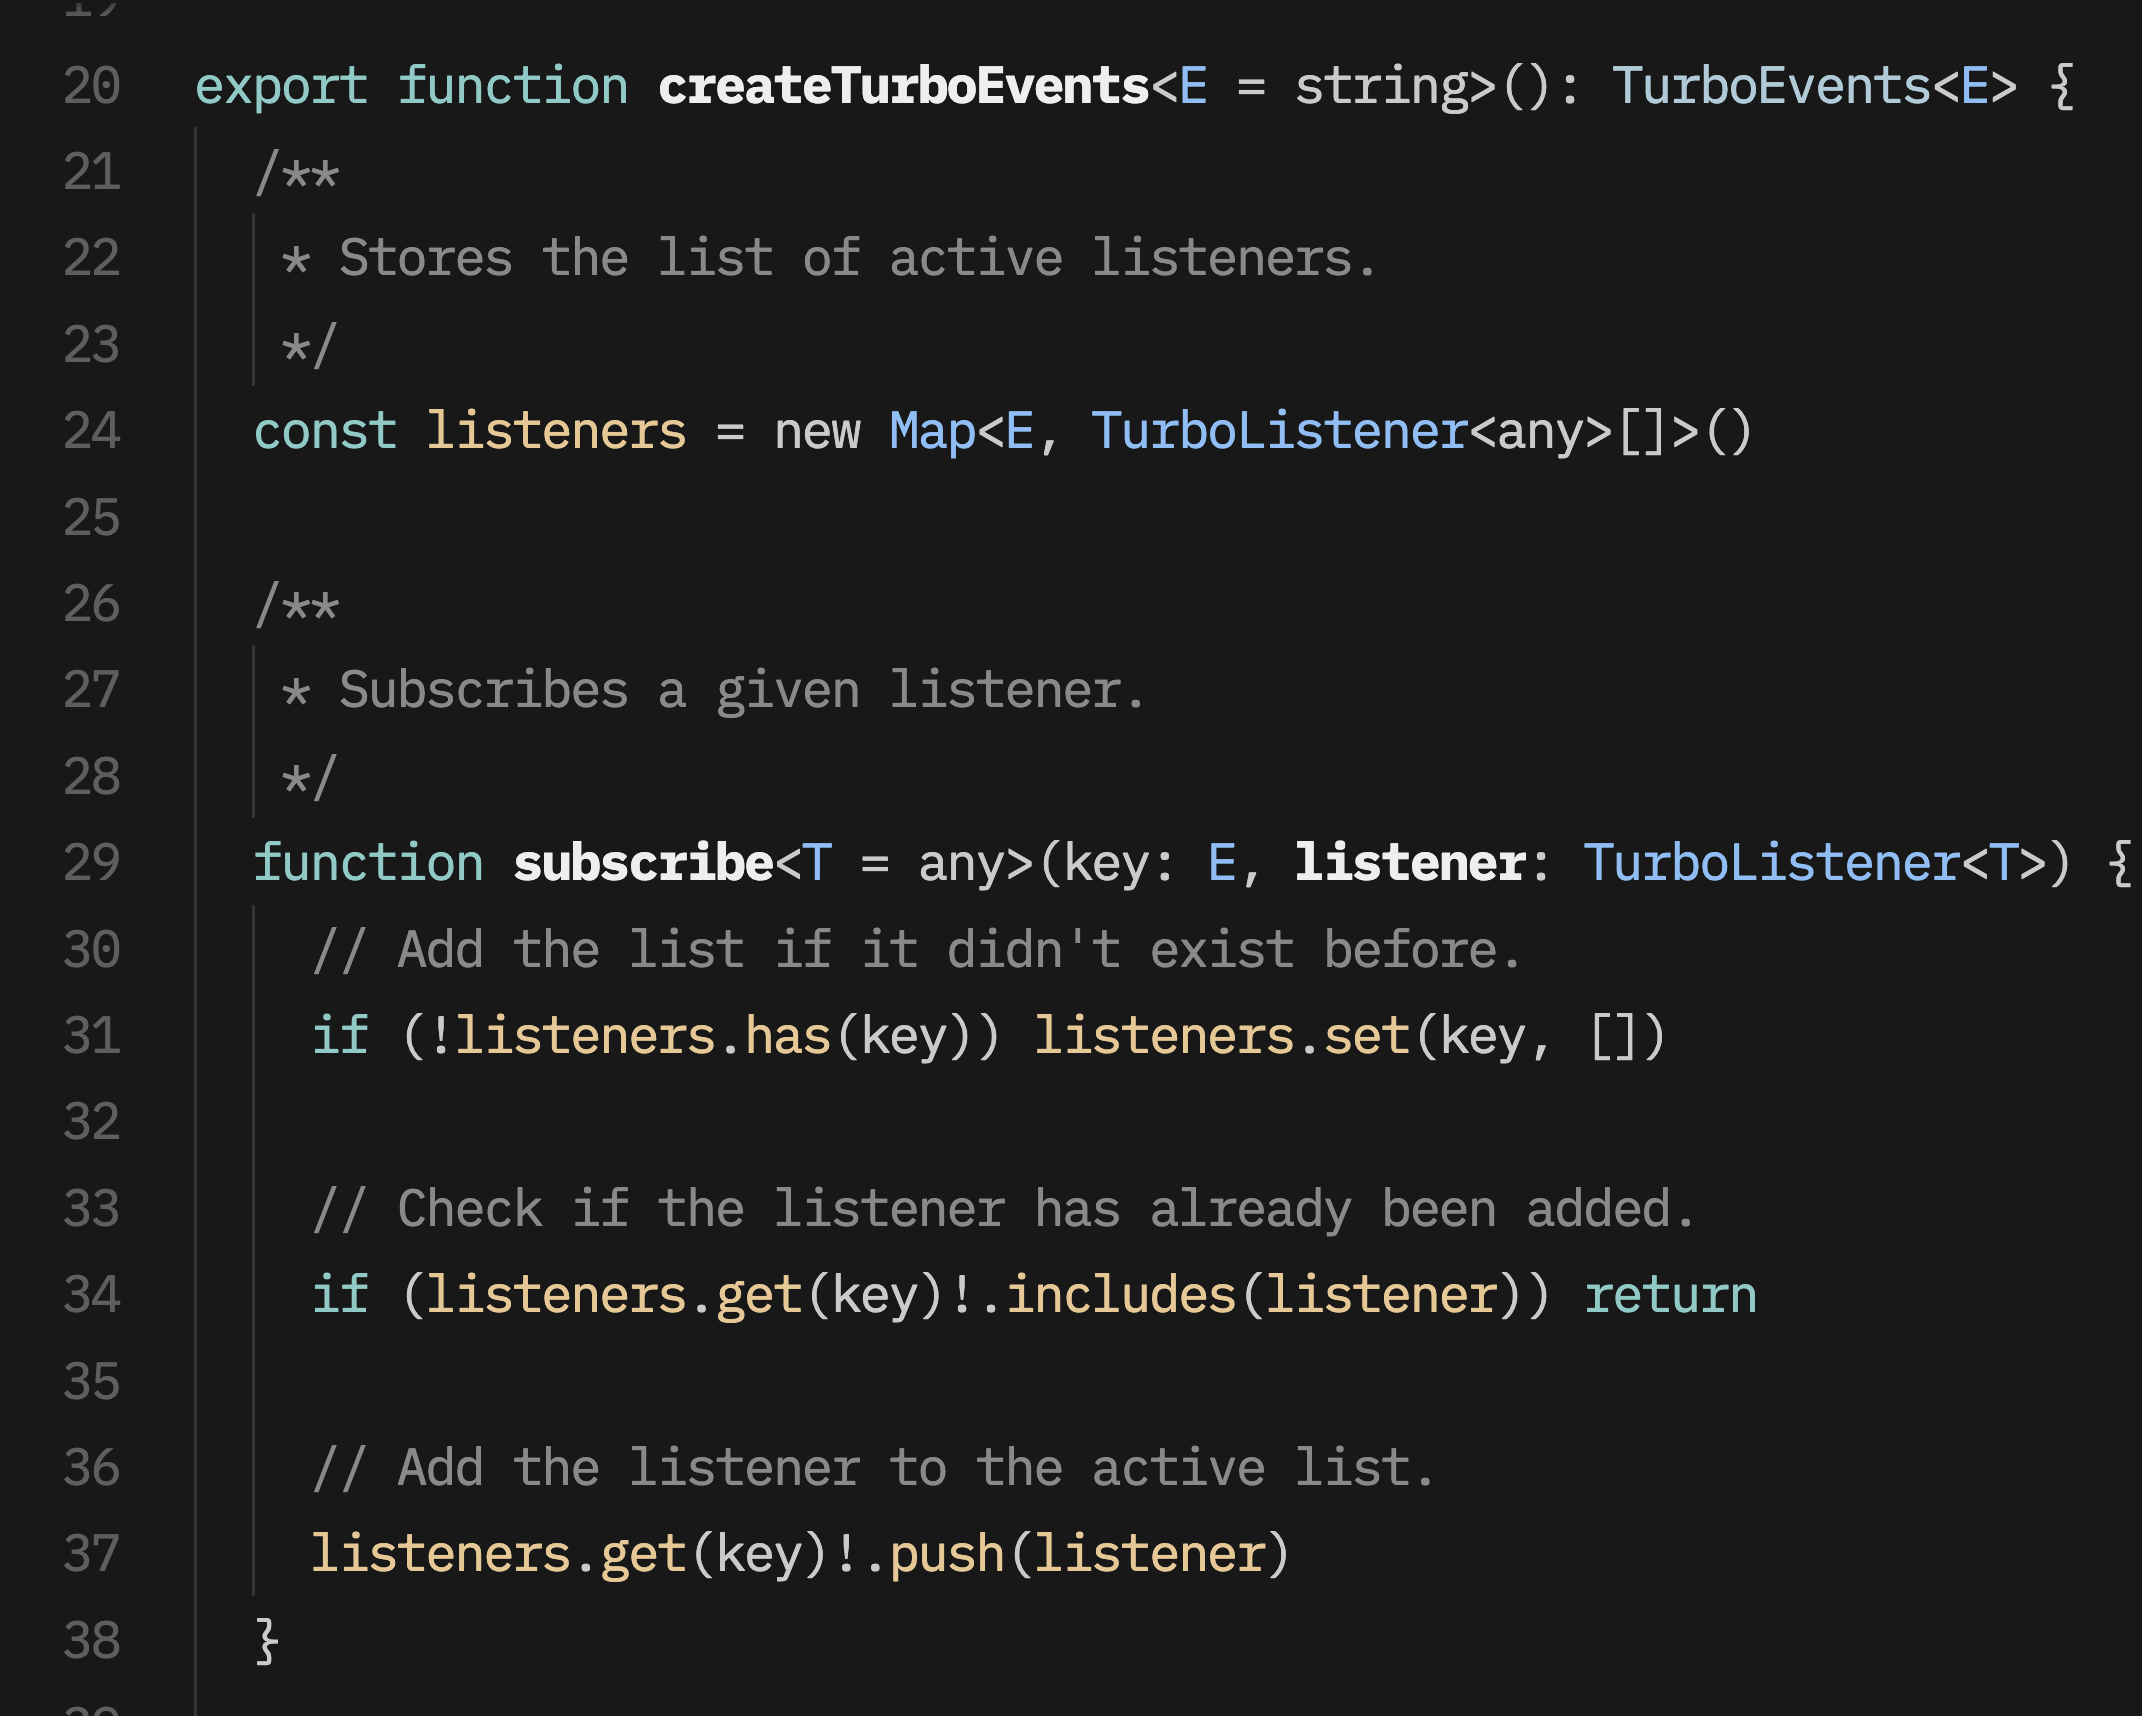Click TurboListener type in listeners declaration
Viewport: 2142px width, 1716px height.
click(1279, 431)
